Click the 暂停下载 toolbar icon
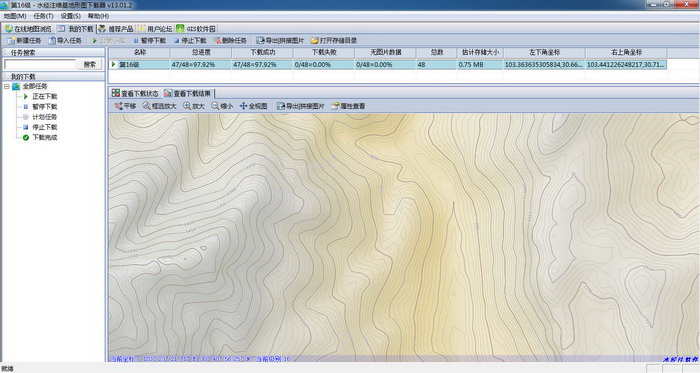 [136, 41]
